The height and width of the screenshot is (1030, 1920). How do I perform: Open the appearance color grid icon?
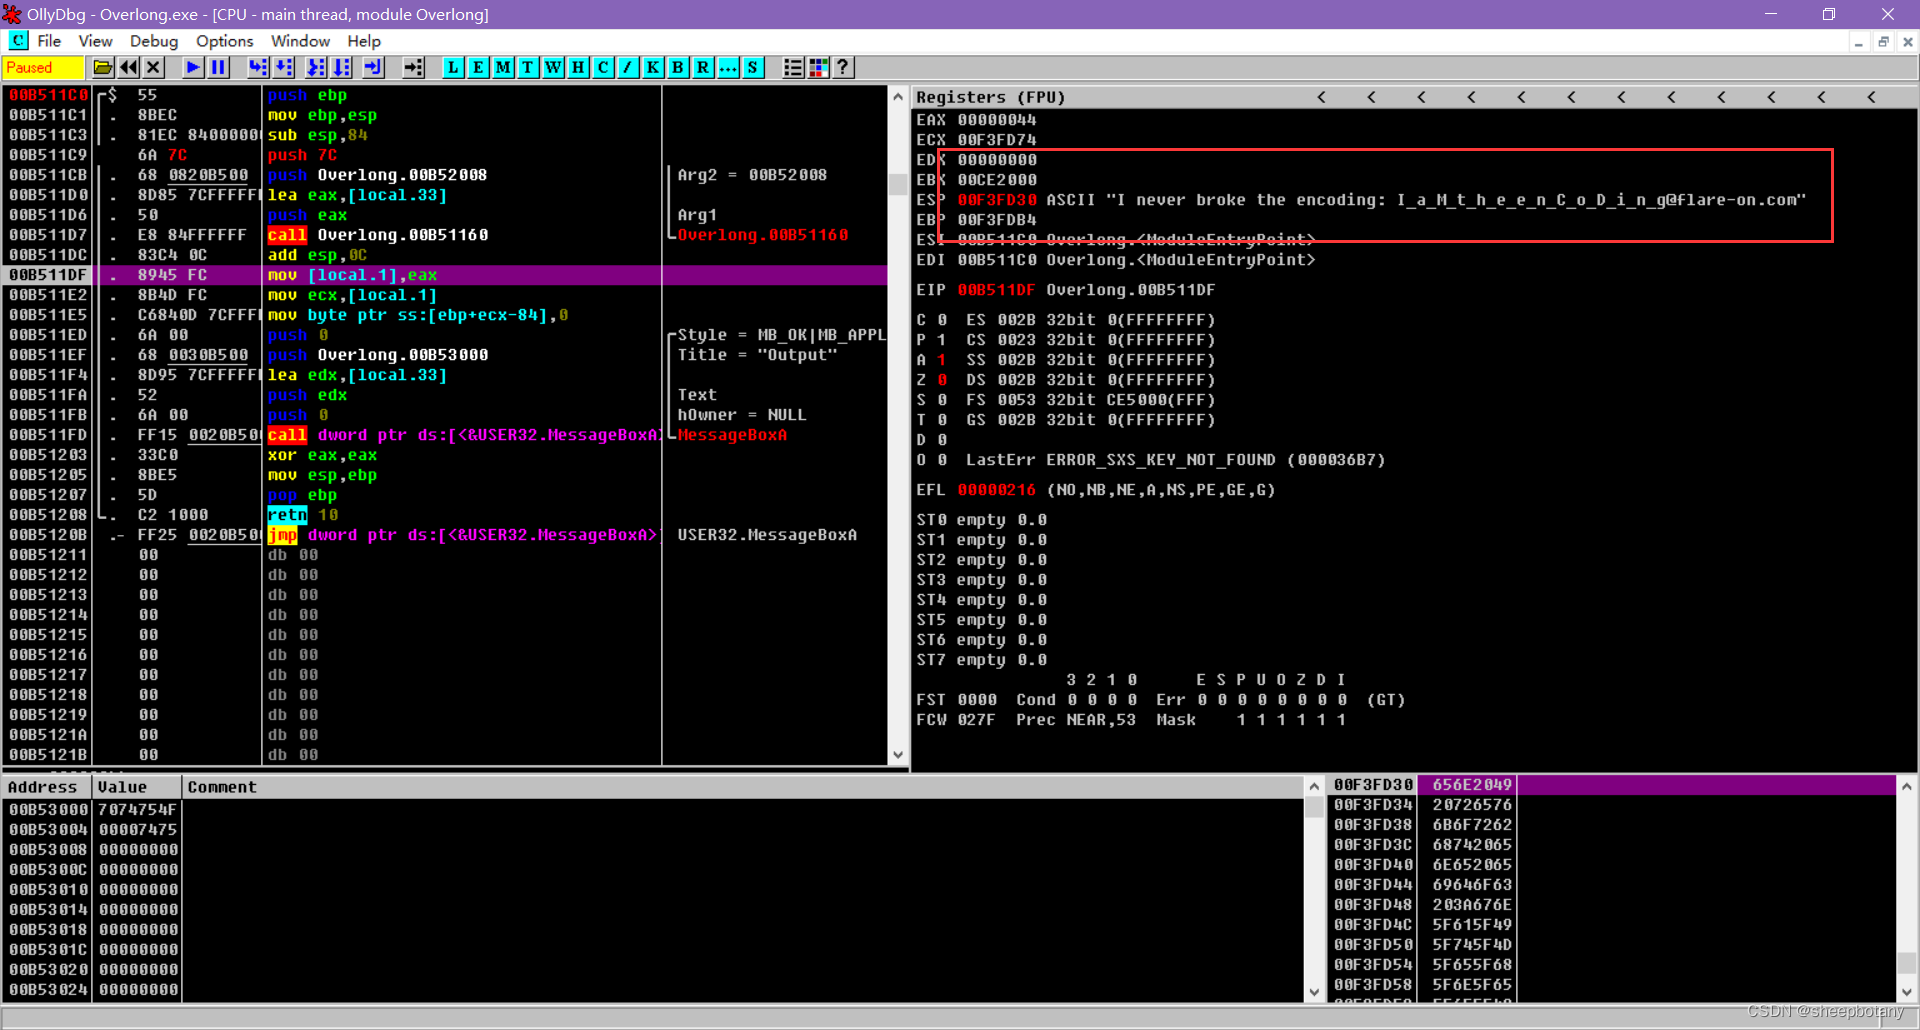(818, 67)
